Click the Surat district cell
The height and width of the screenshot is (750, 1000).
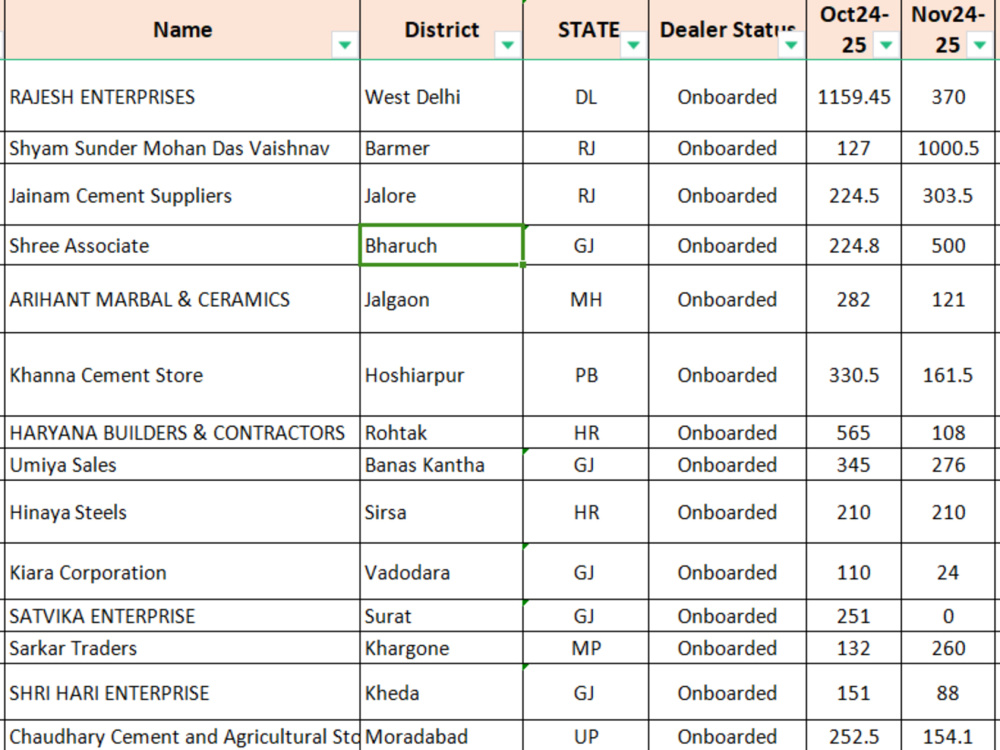tap(441, 615)
